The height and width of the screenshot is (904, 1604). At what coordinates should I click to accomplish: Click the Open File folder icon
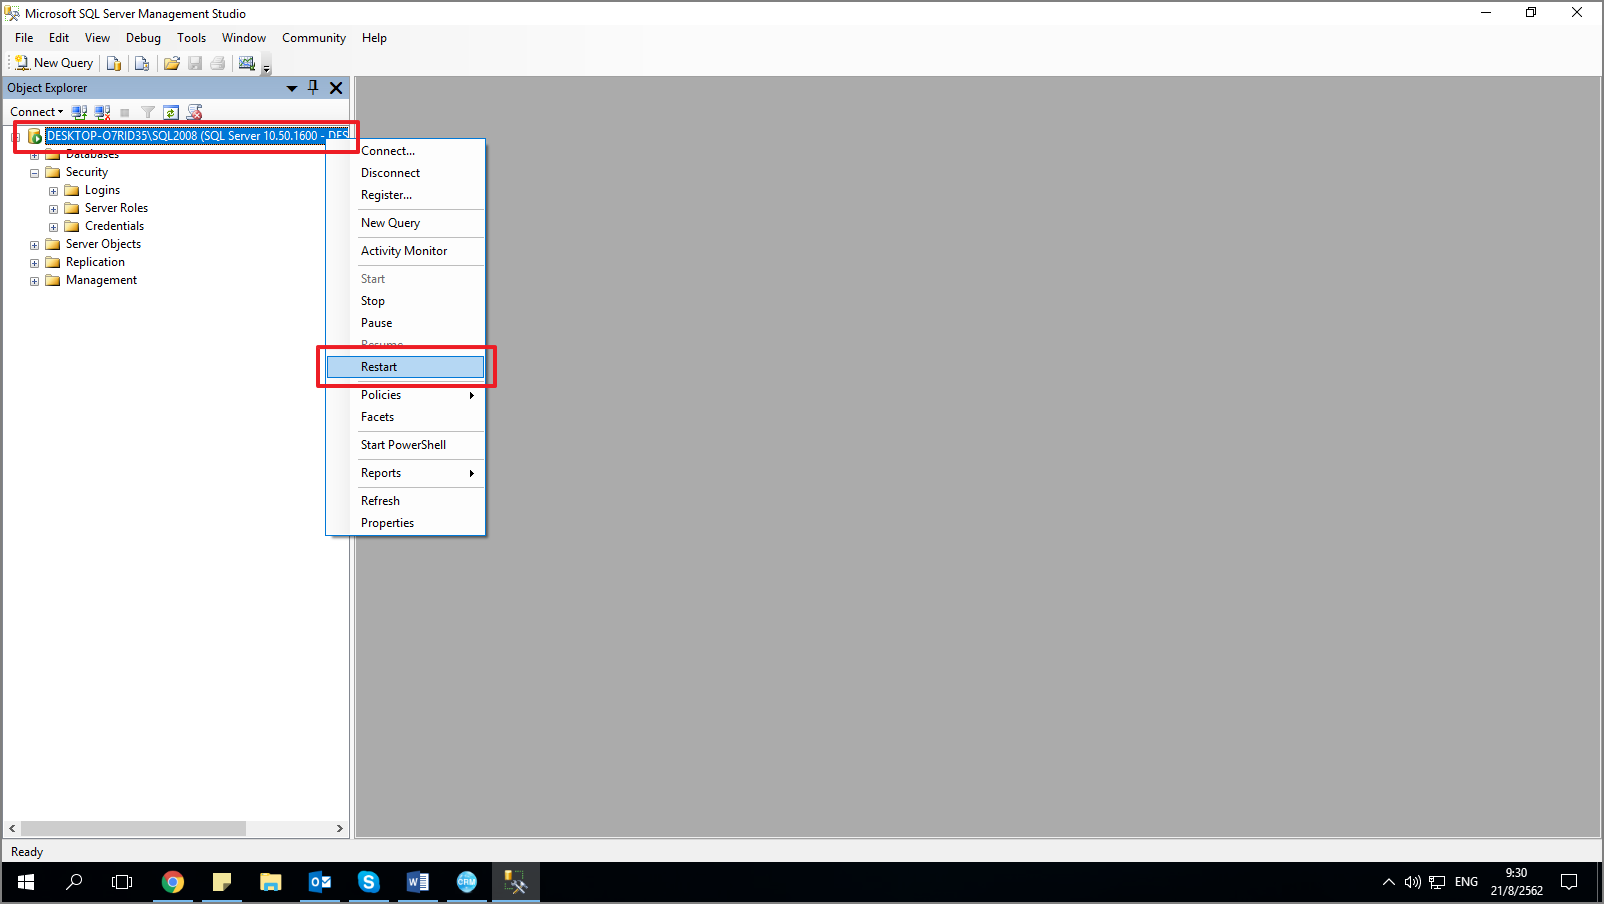(x=172, y=63)
